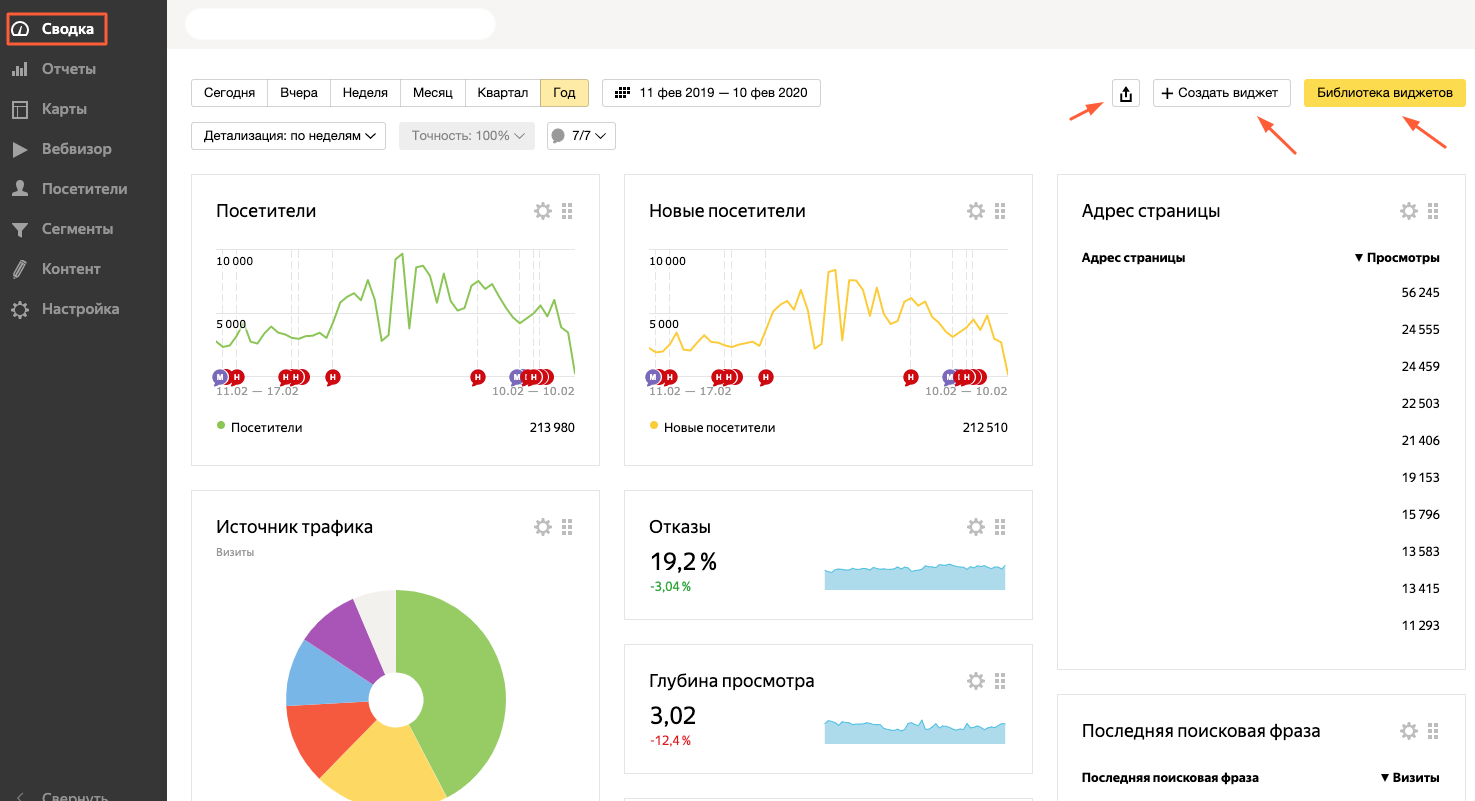The height and width of the screenshot is (801, 1475).
Task: Open the date range picker 11 фев 2019
Action: coord(711,93)
